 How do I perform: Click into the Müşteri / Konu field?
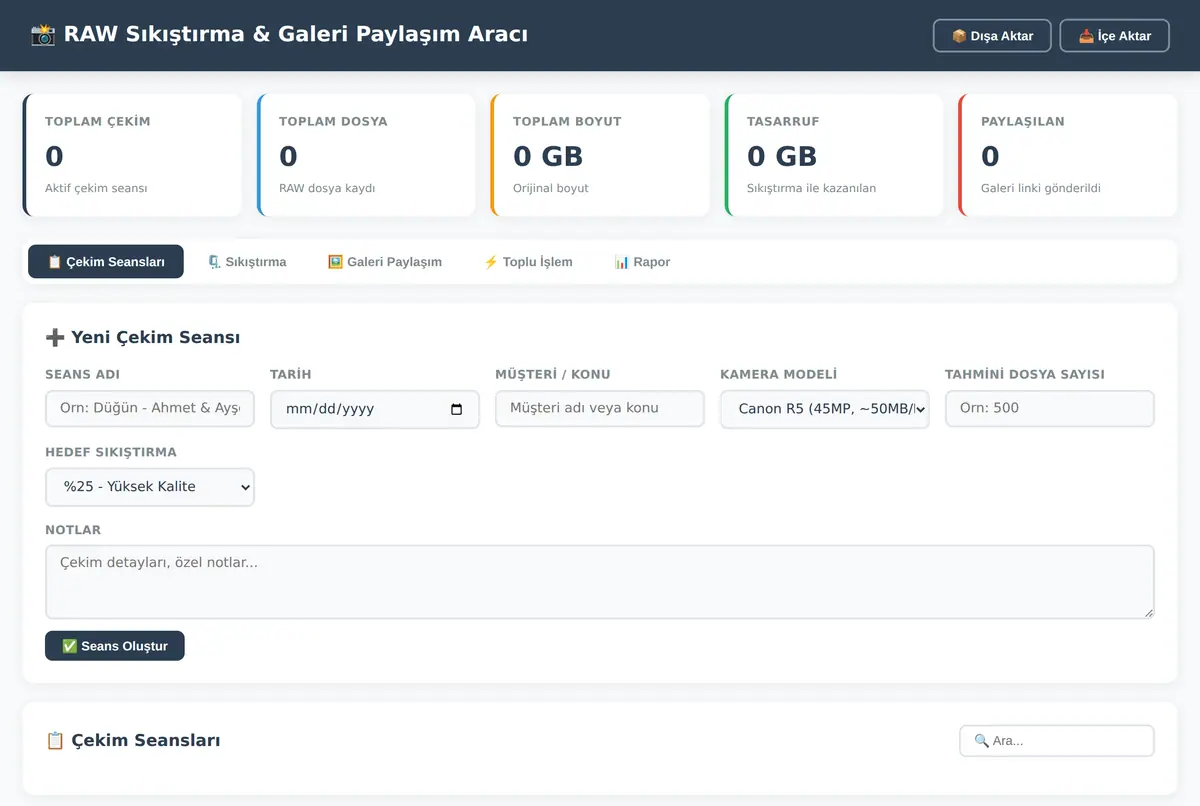pyautogui.click(x=600, y=408)
